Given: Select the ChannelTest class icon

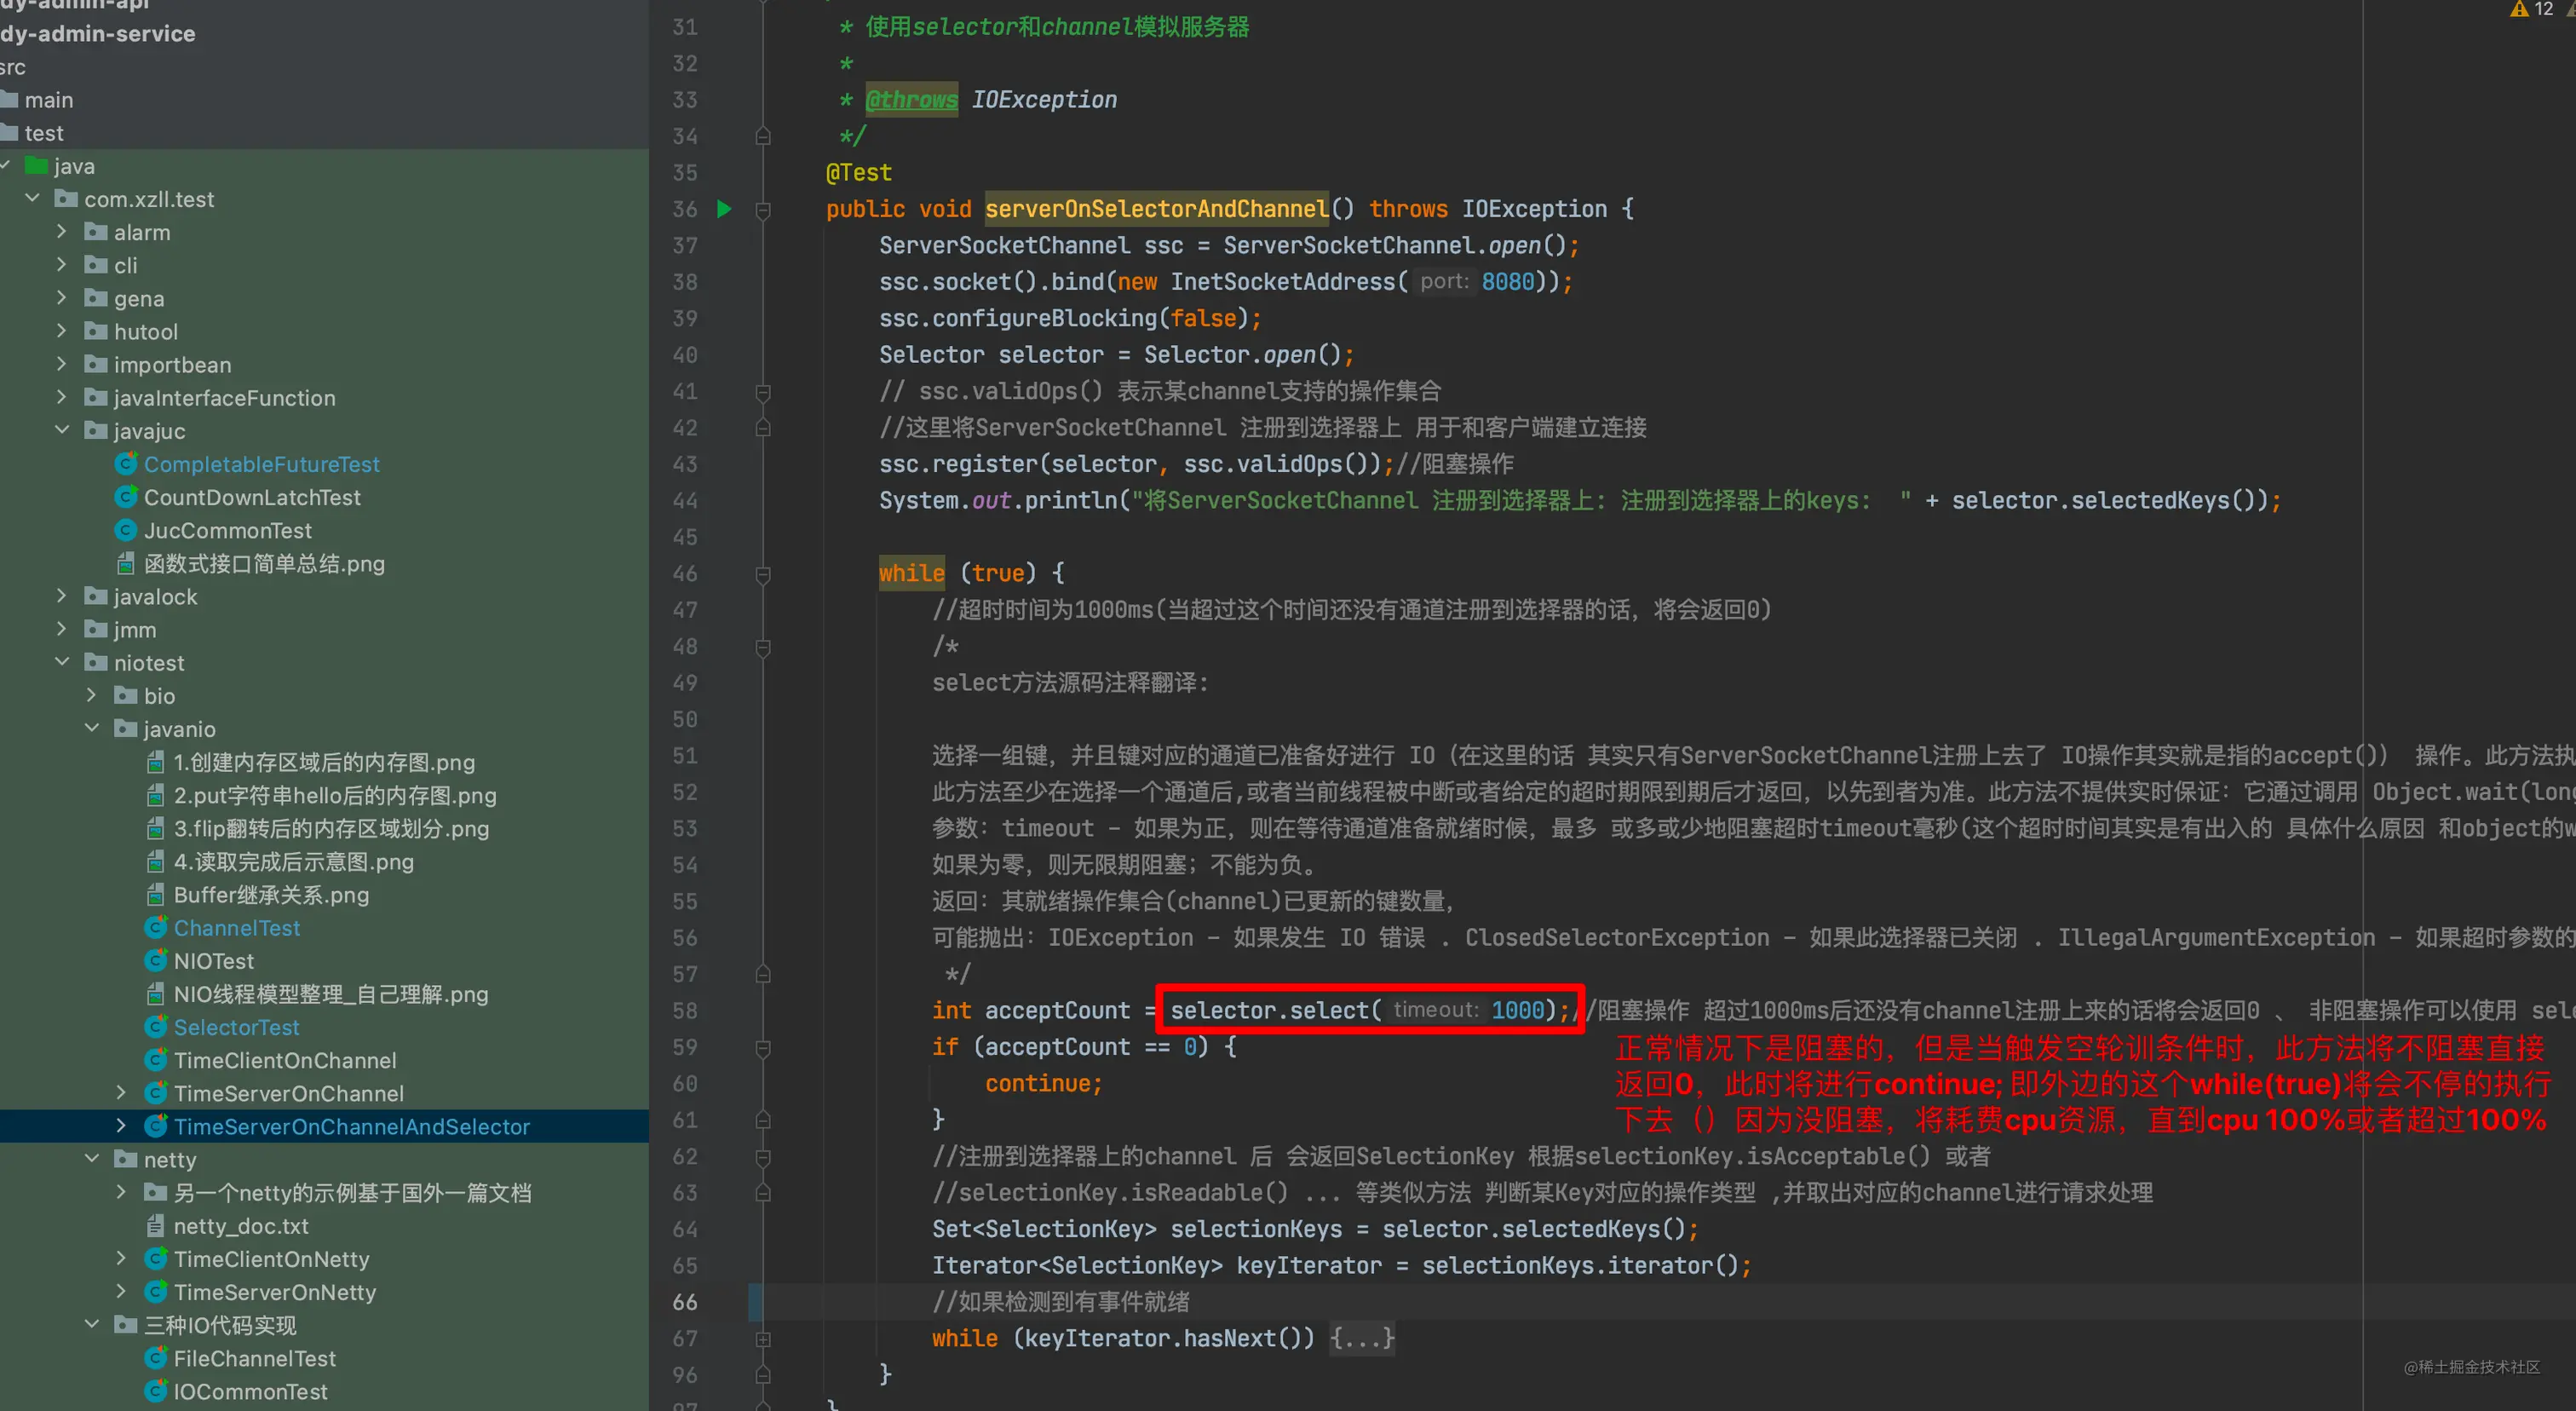Looking at the screenshot, I should point(156,927).
